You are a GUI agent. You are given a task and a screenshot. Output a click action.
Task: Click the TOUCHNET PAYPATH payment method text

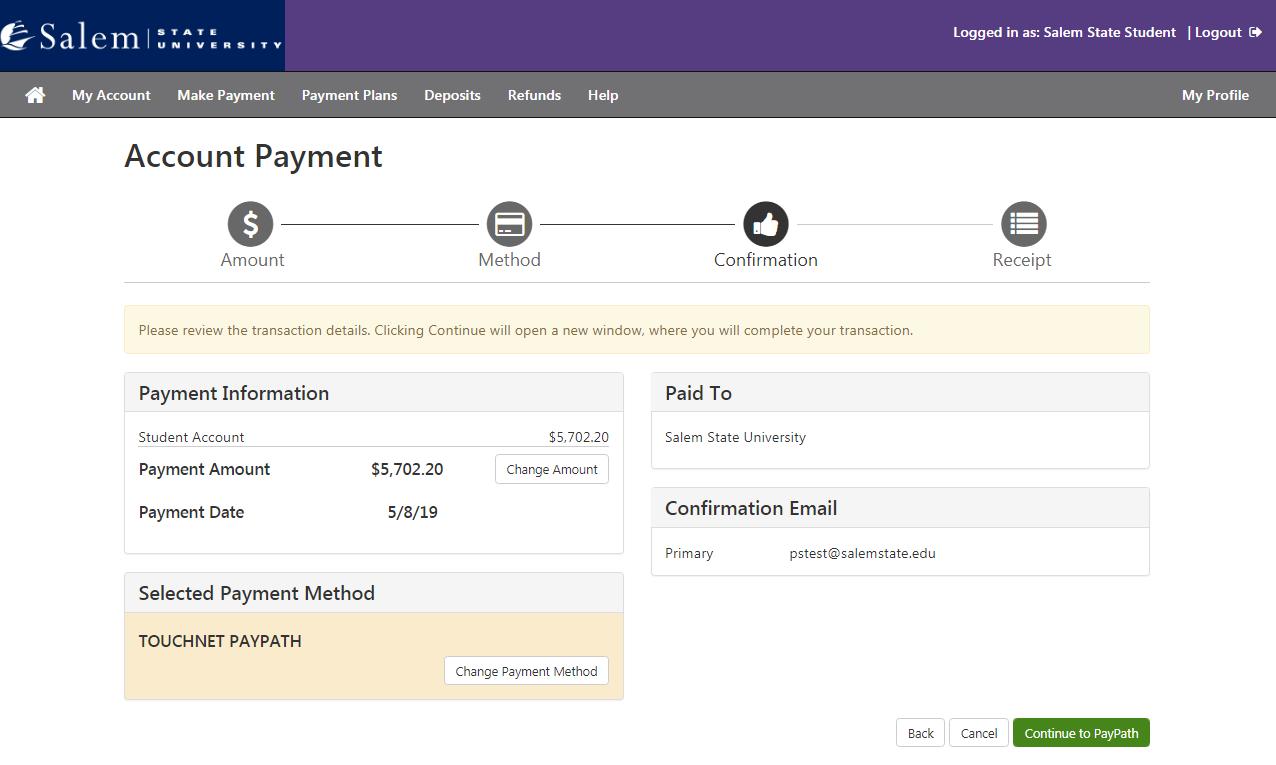coord(220,641)
